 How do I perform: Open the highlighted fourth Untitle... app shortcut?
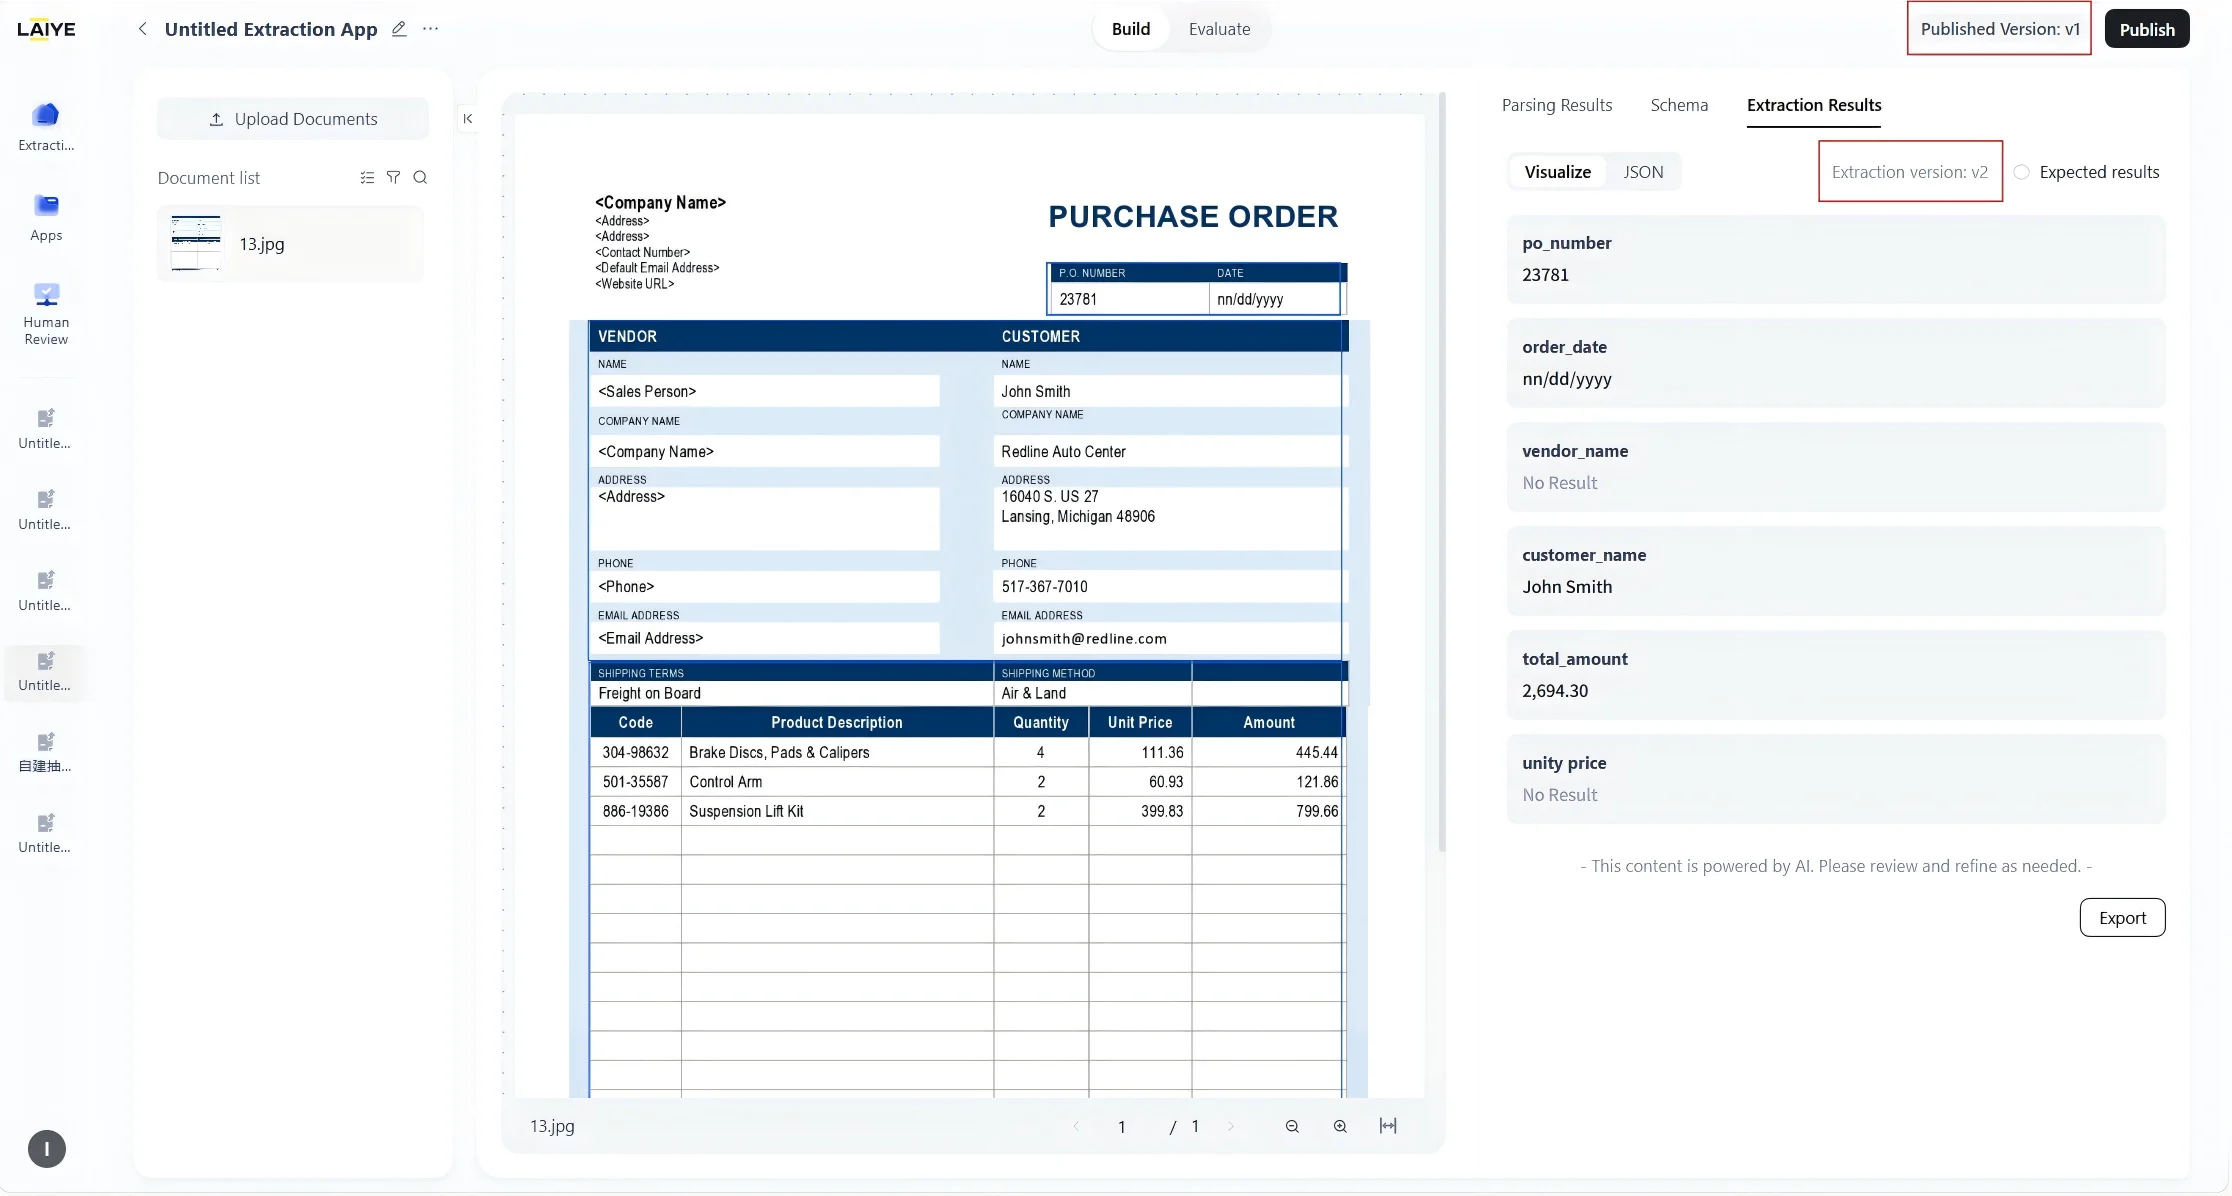point(45,672)
